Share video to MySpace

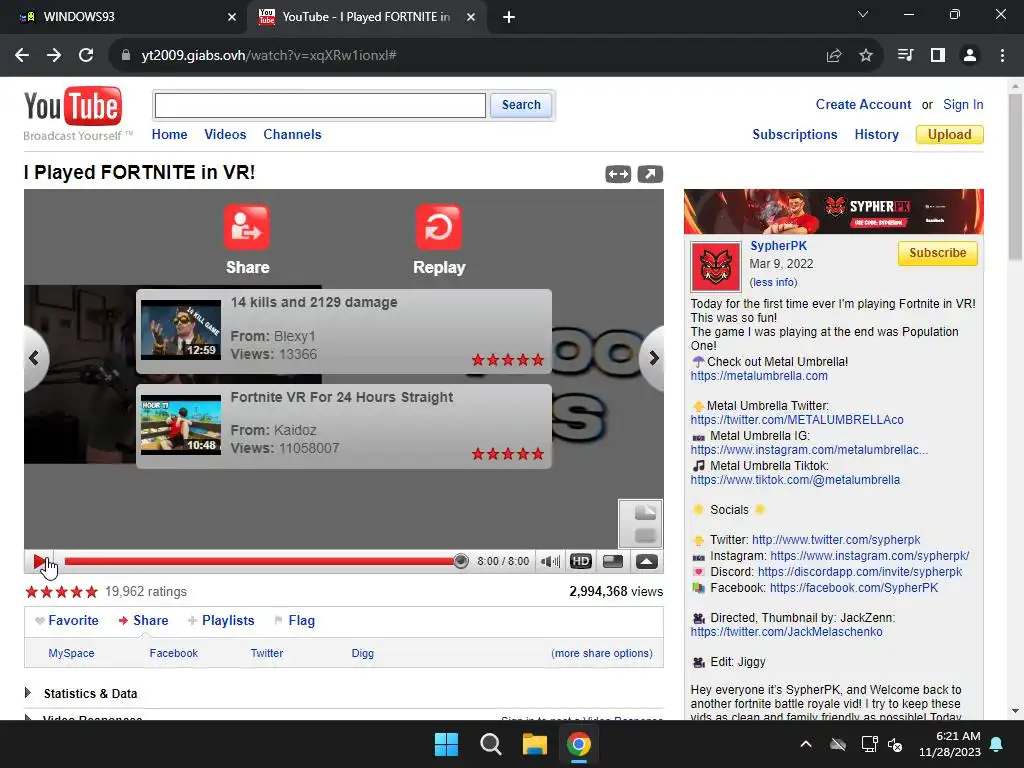(71, 653)
